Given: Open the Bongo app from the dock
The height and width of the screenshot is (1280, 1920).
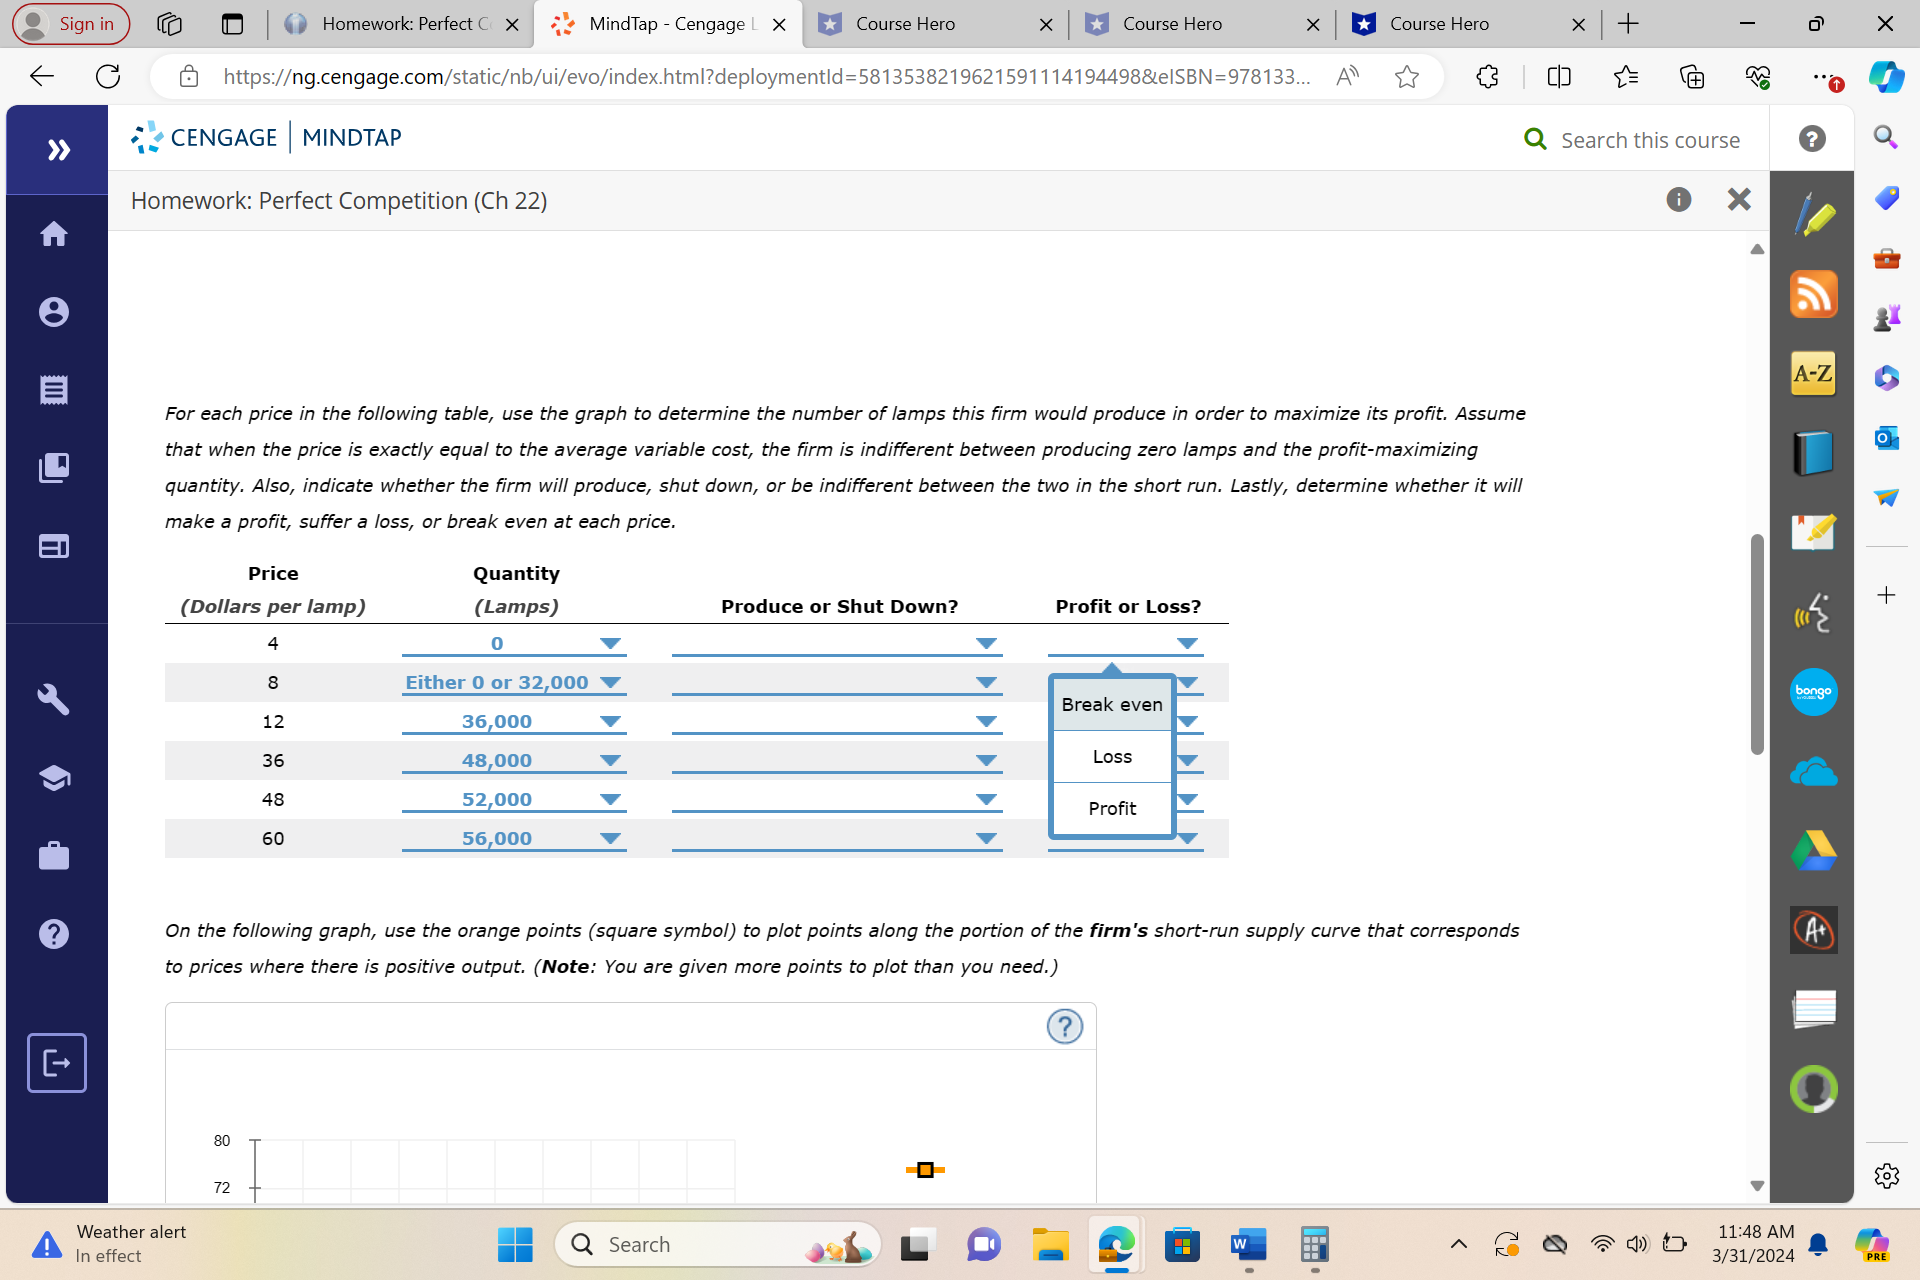Looking at the screenshot, I should 1813,692.
